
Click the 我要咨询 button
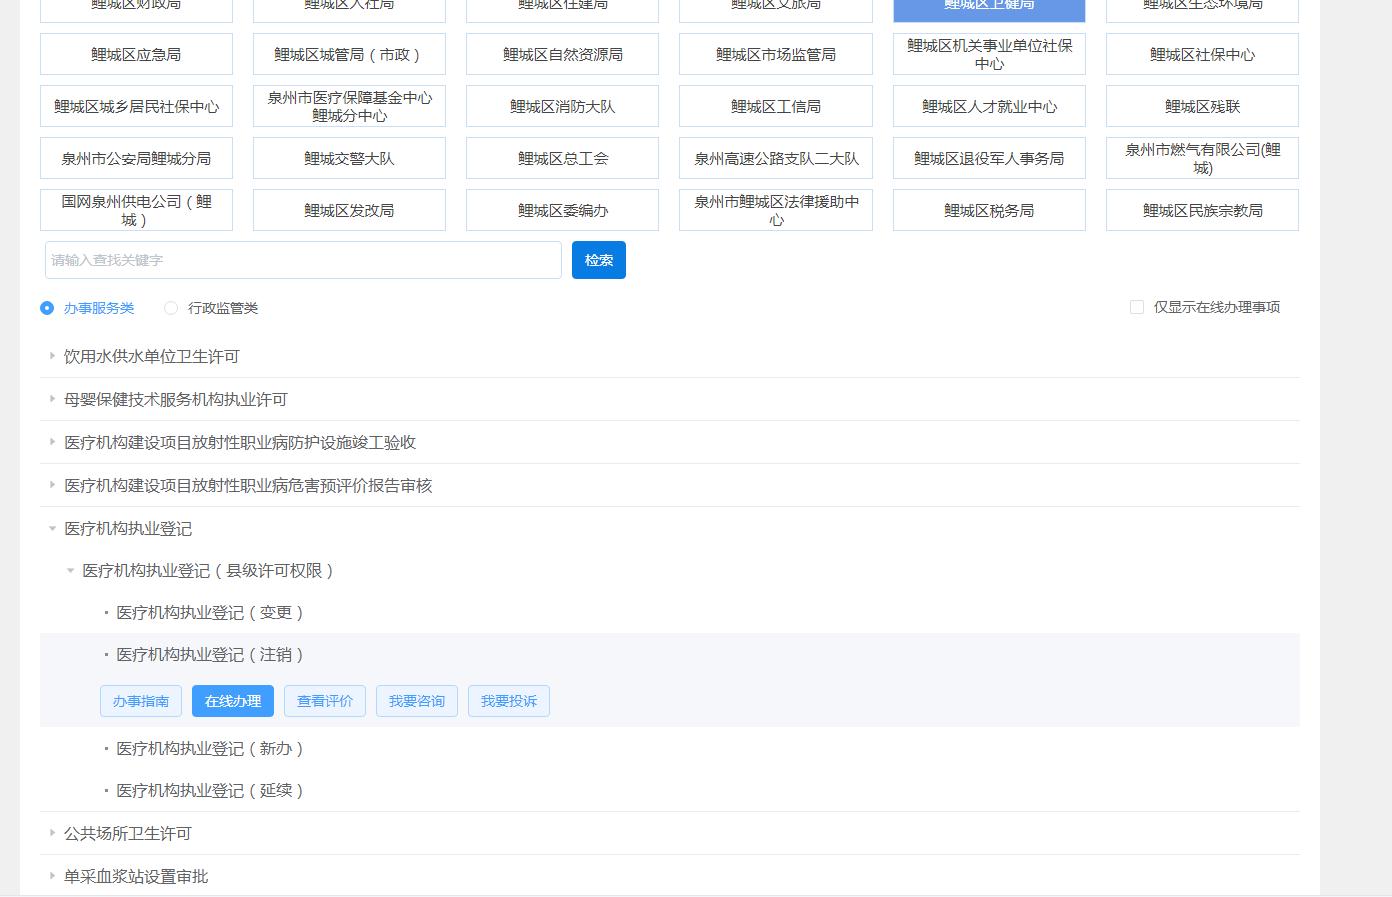click(417, 701)
